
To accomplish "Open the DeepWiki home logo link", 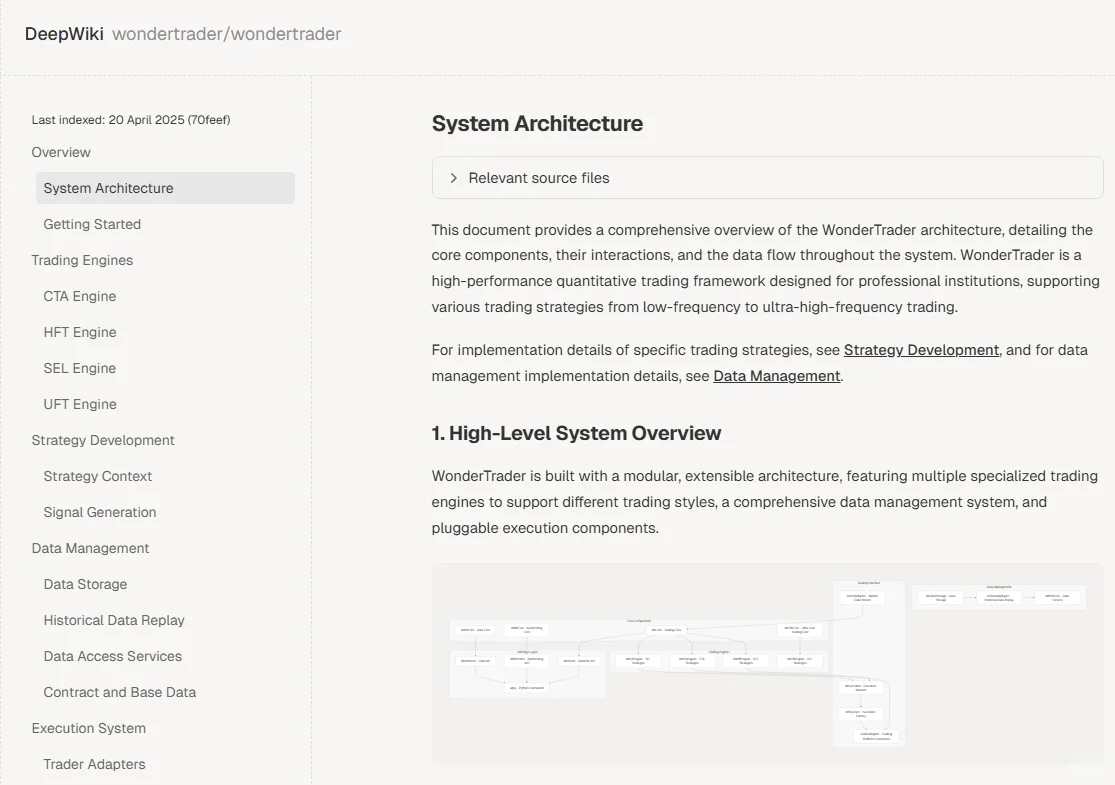I will (x=64, y=34).
